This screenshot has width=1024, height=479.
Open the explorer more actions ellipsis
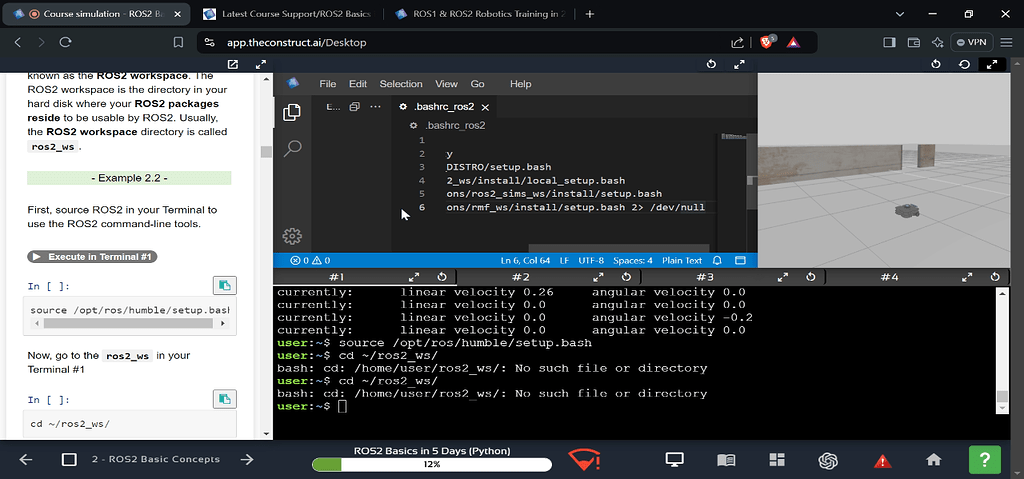(375, 107)
